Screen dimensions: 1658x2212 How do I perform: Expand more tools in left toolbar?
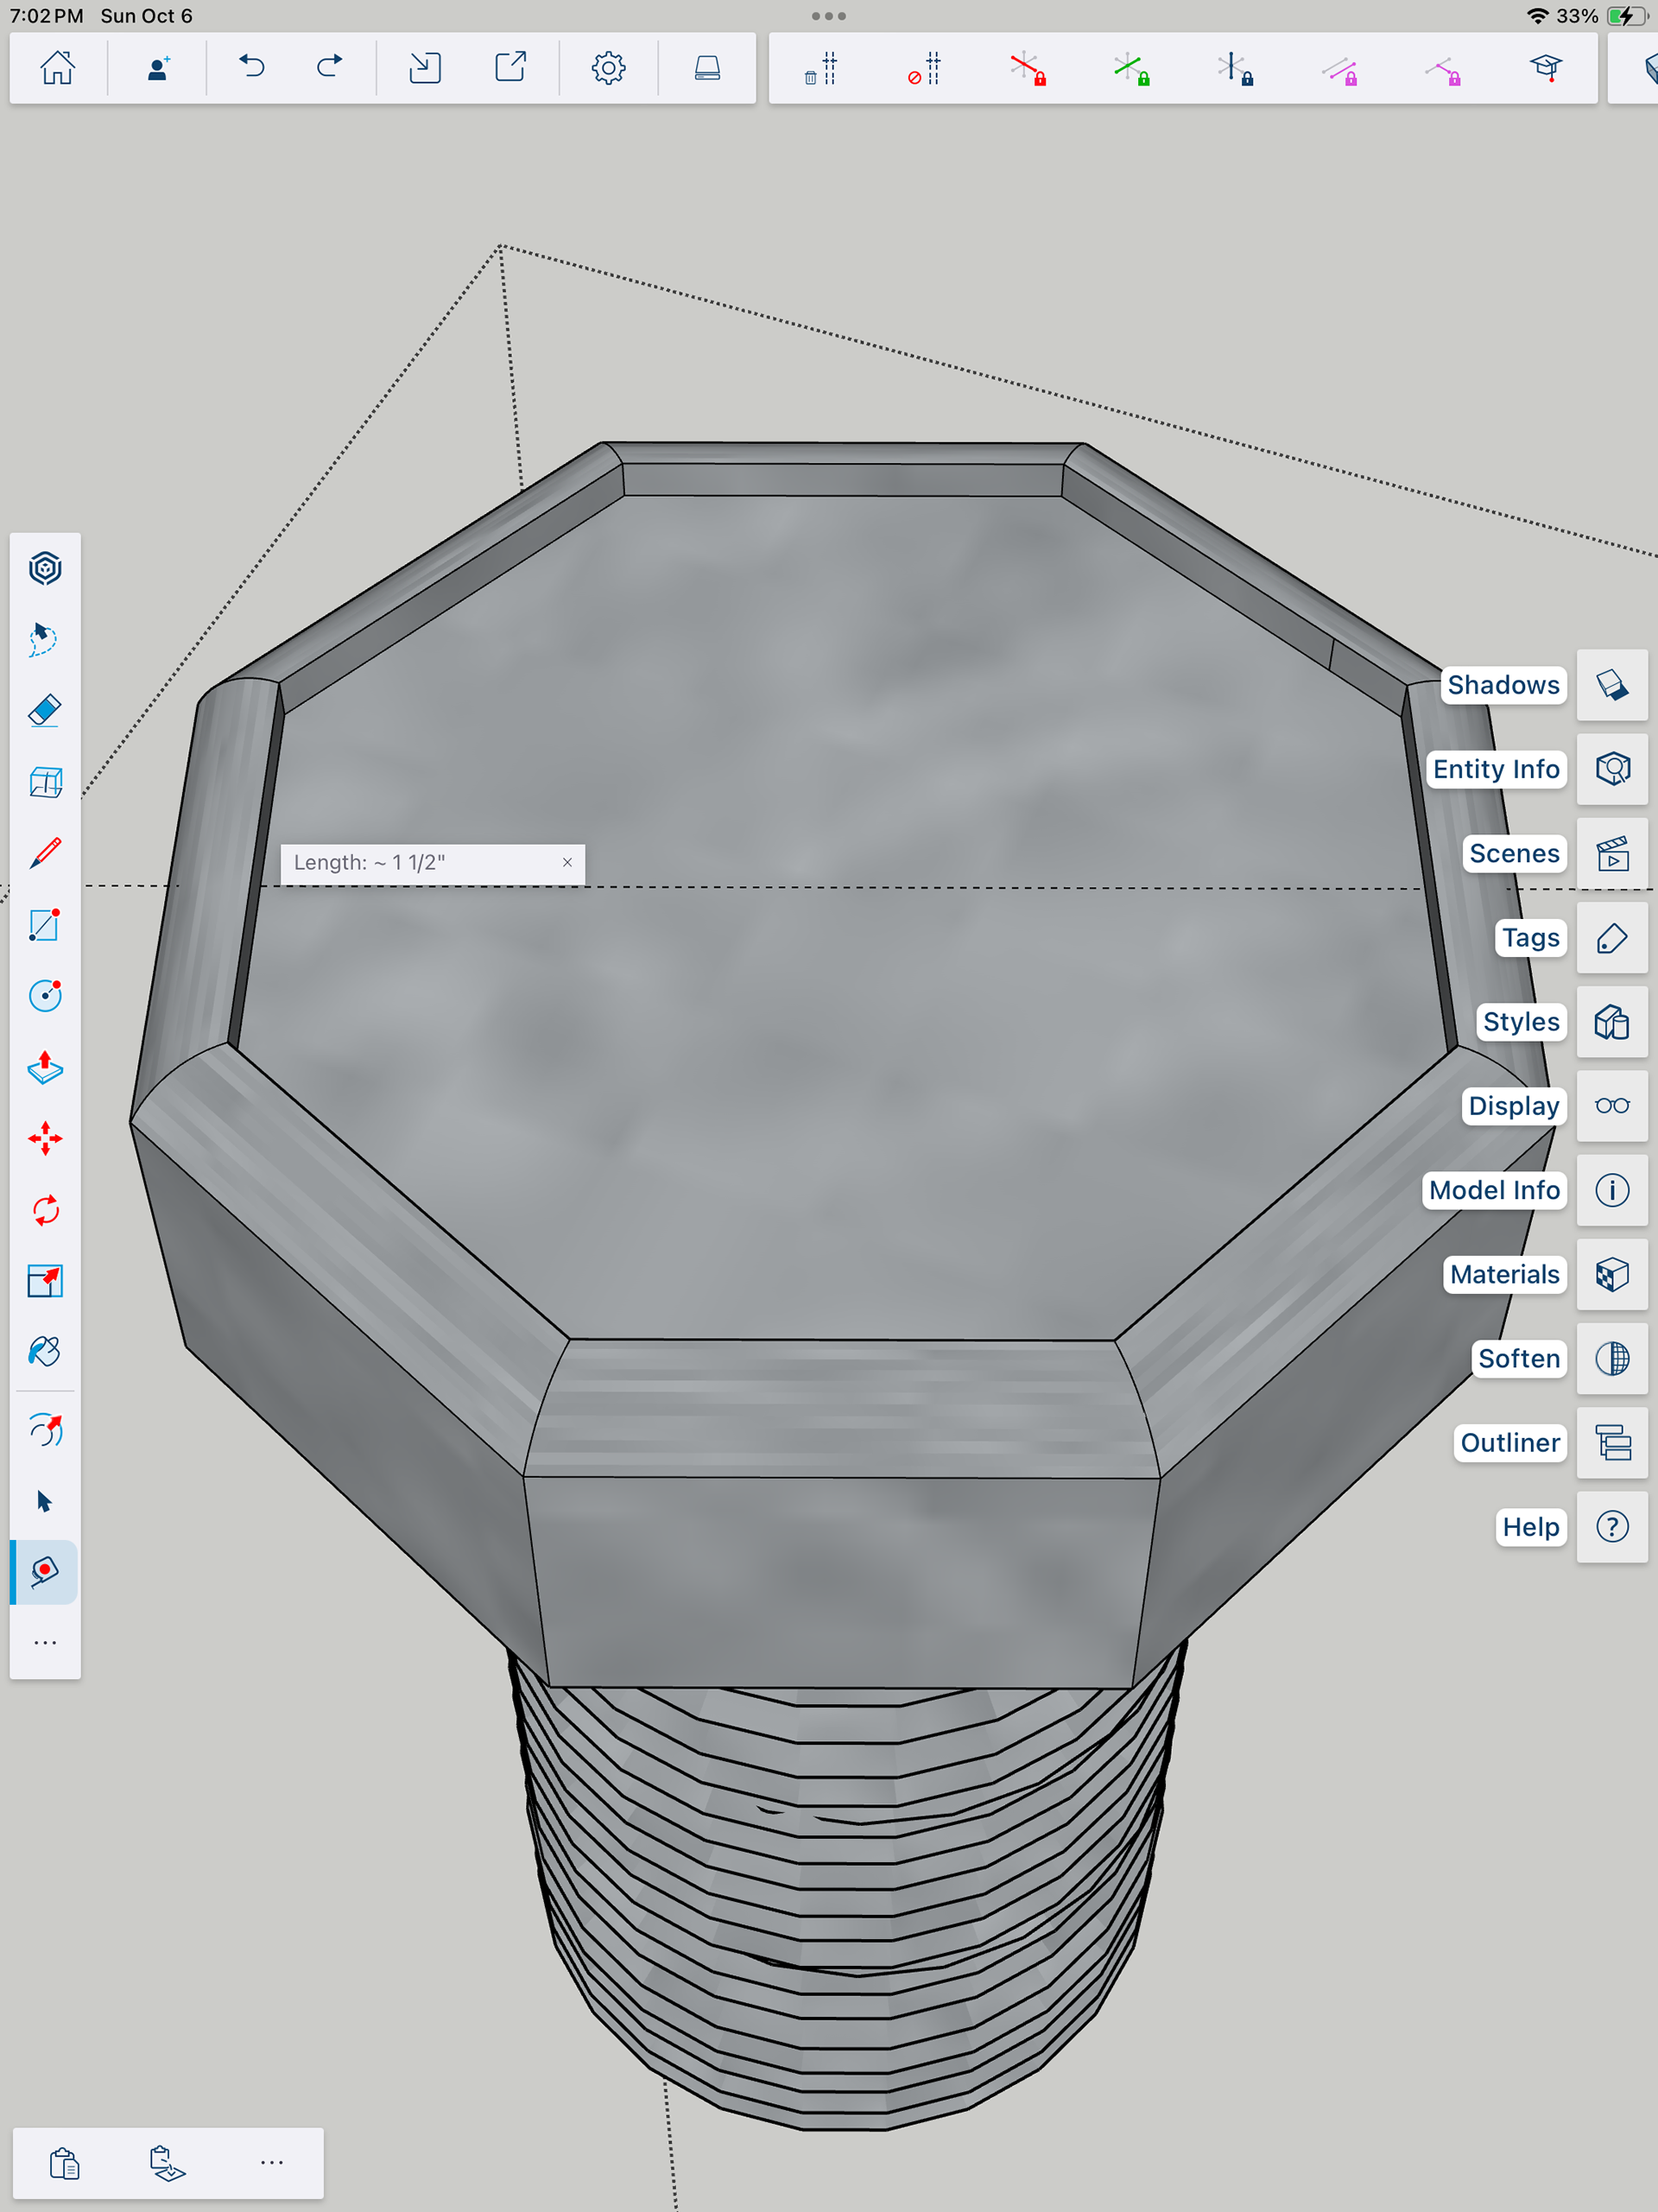(45, 1642)
